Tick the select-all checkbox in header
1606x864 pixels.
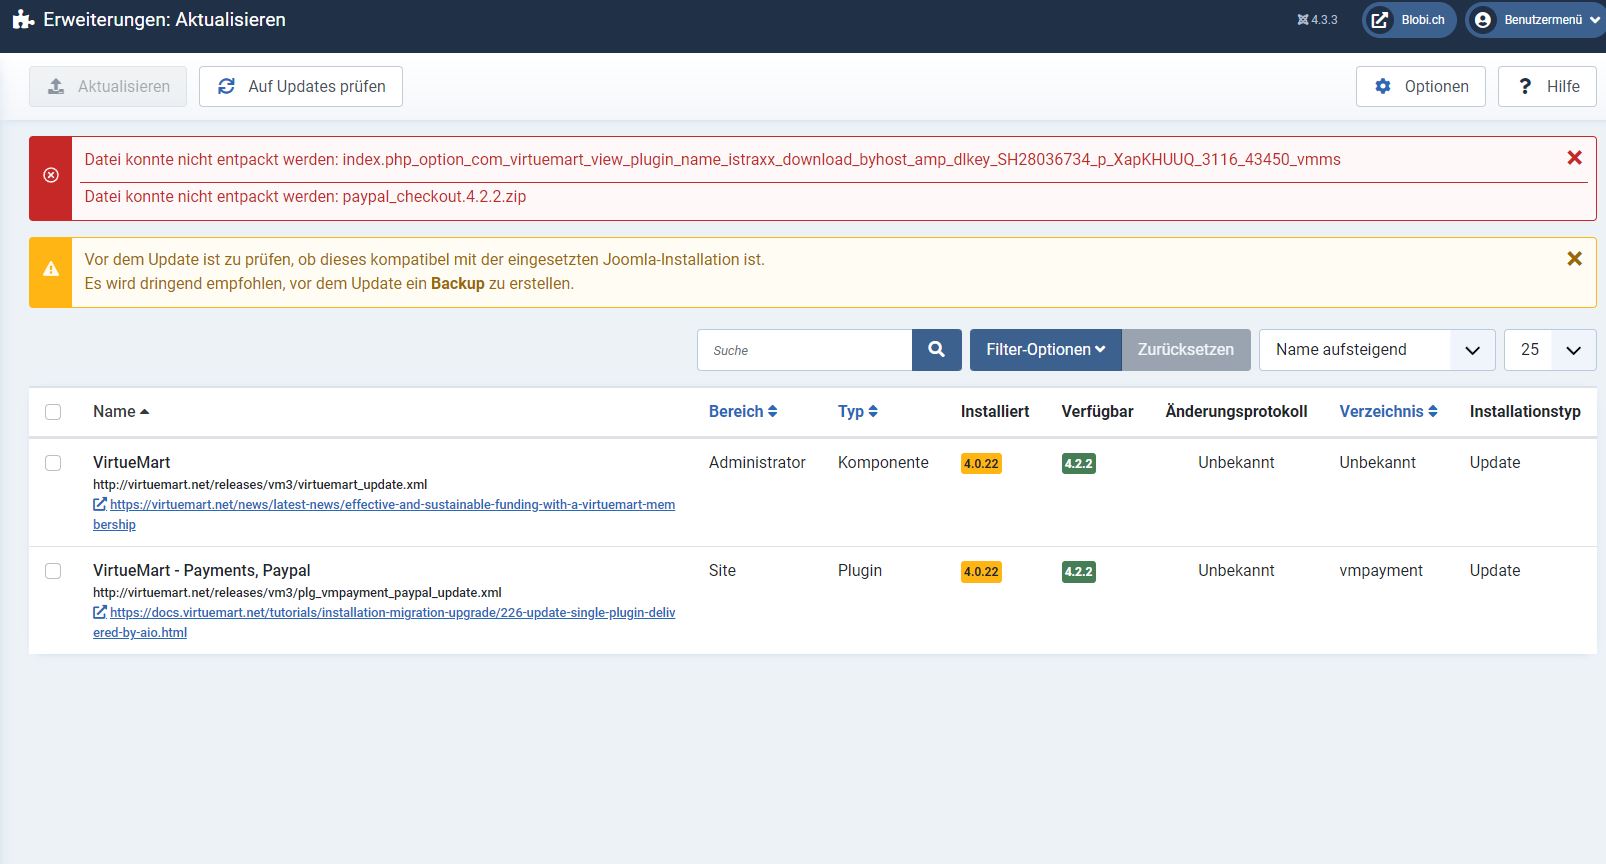coord(53,412)
